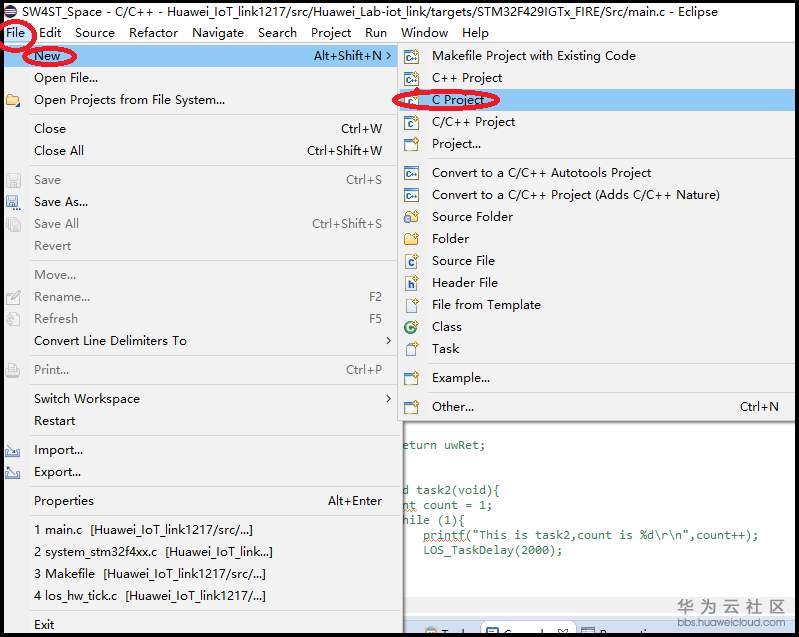Screen dimensions: 799x637
Task: Click the Open Projects from File System icon
Action: coord(13,100)
